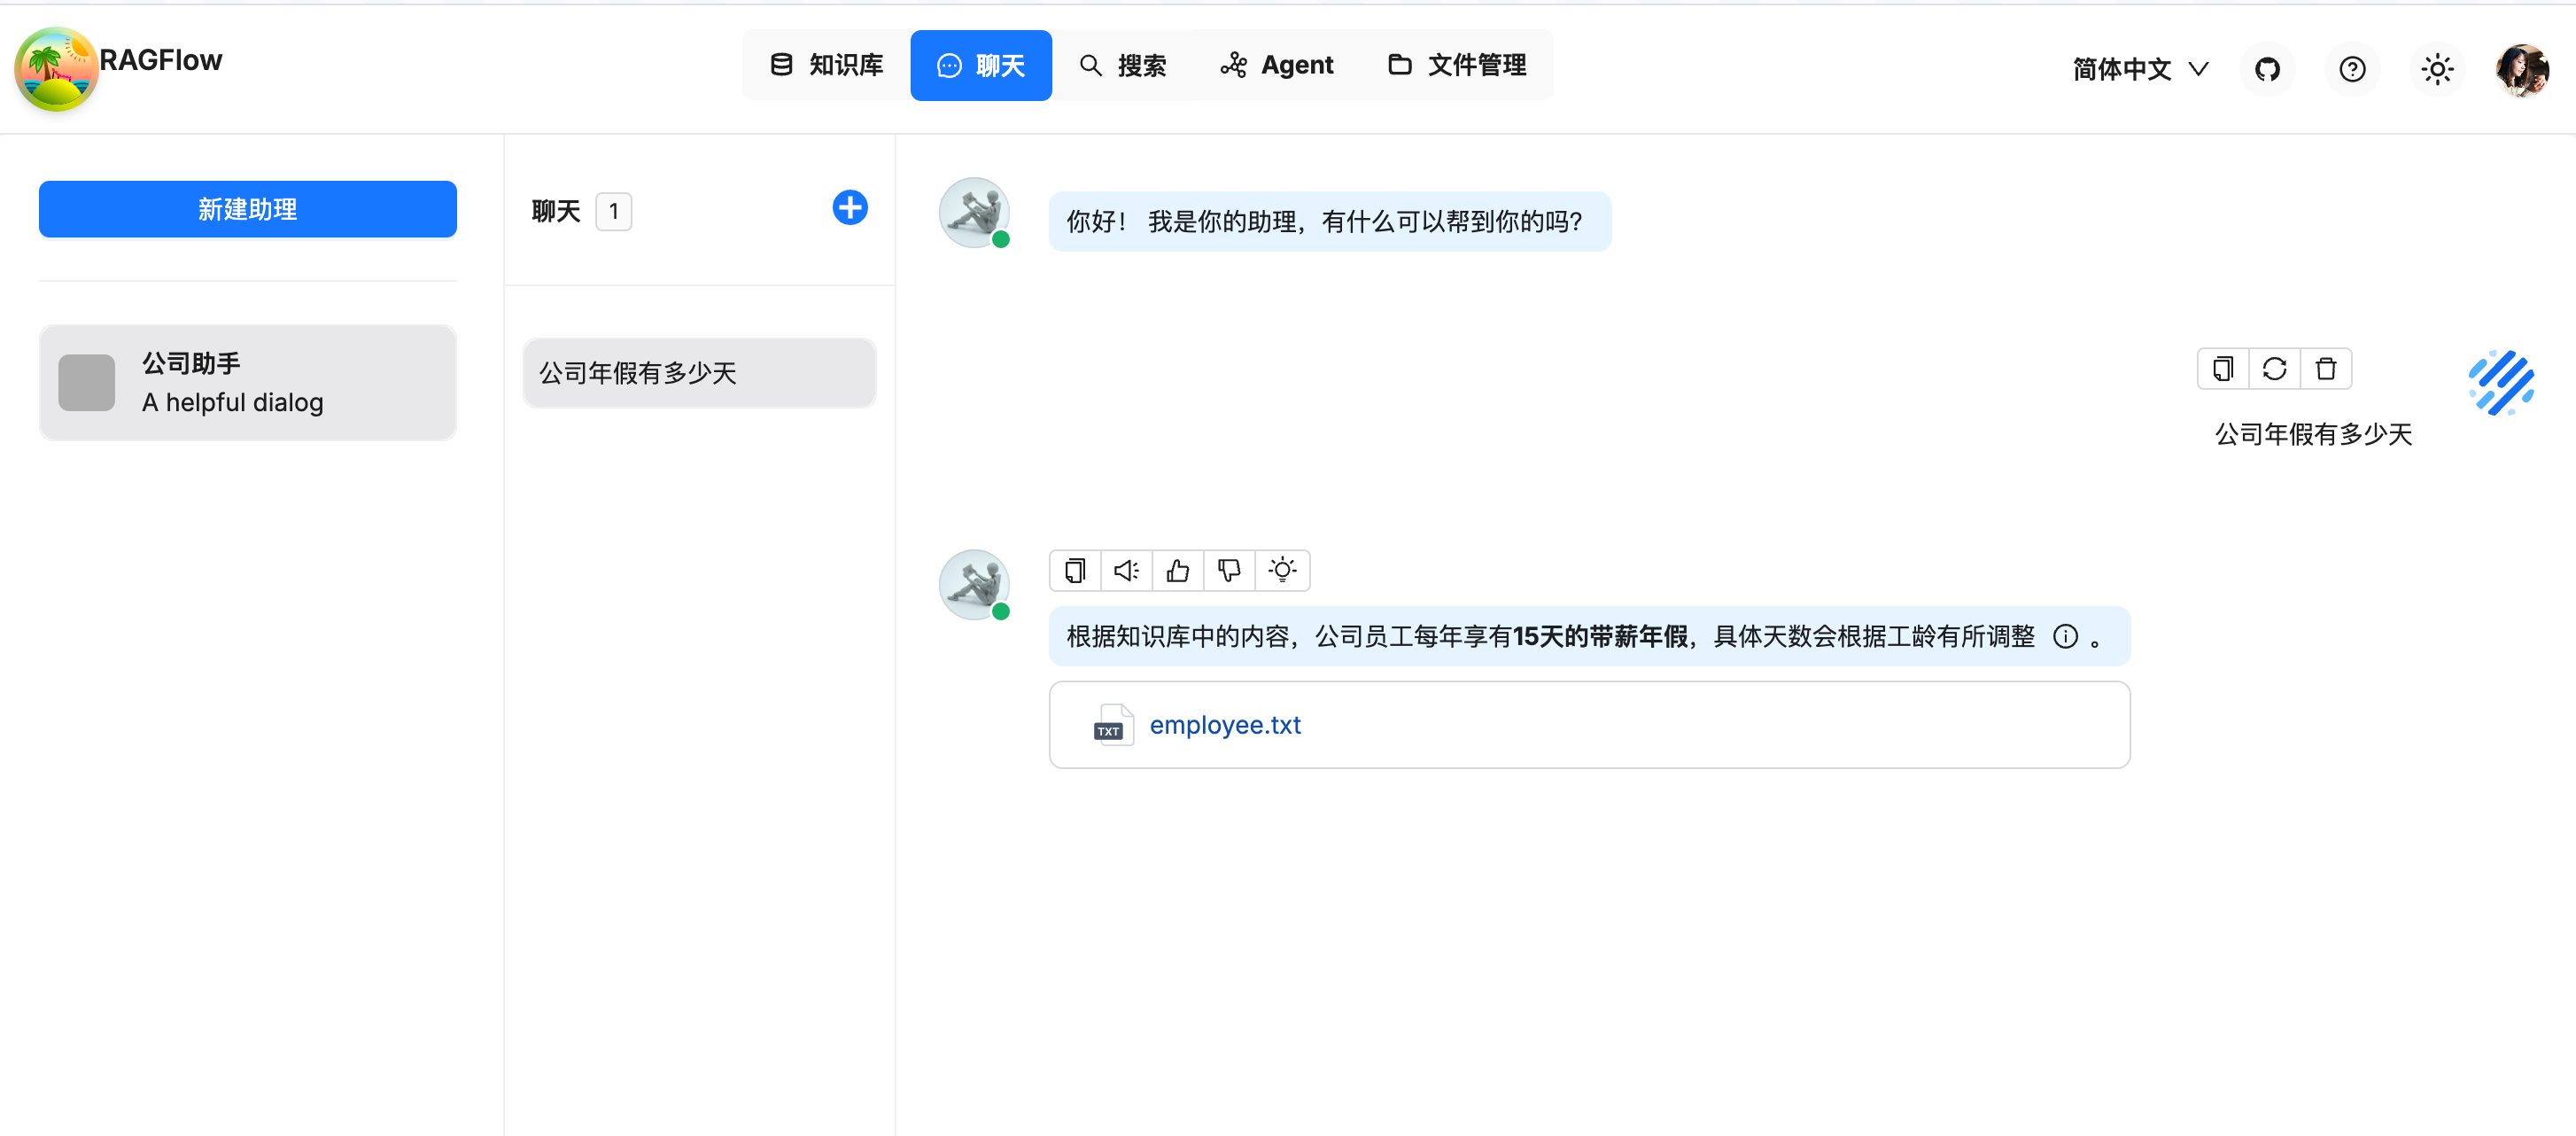
Task: Read the answer aloud with speaker icon
Action: tap(1126, 571)
